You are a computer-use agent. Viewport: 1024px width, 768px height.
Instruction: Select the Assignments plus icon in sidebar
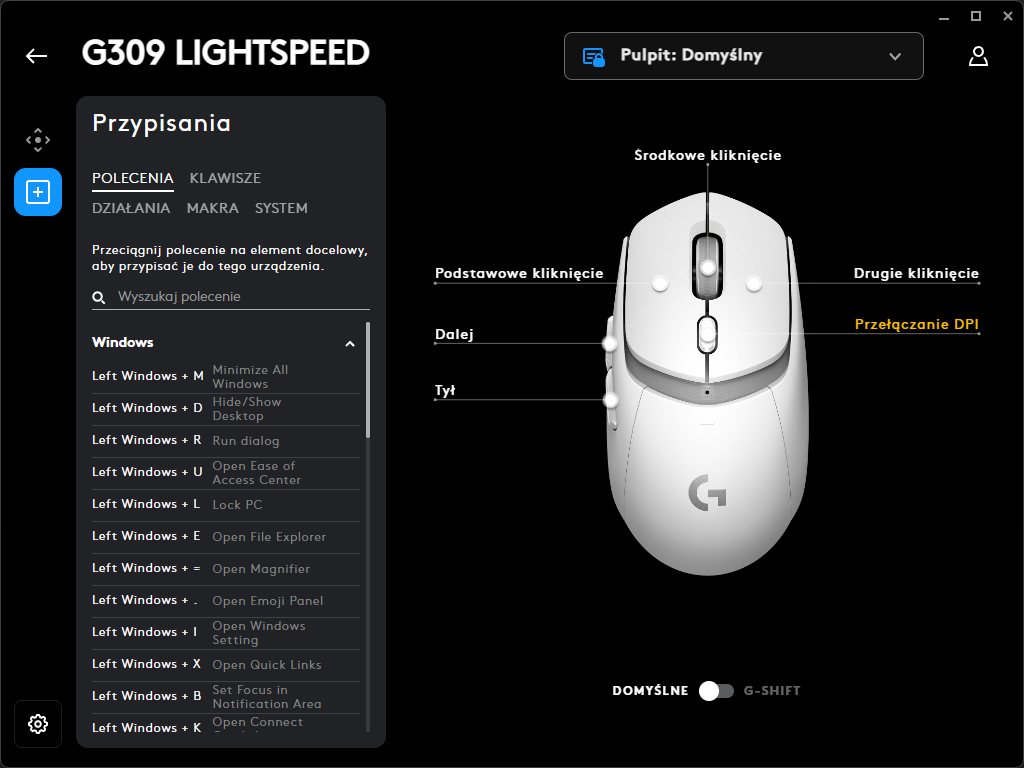click(x=38, y=192)
